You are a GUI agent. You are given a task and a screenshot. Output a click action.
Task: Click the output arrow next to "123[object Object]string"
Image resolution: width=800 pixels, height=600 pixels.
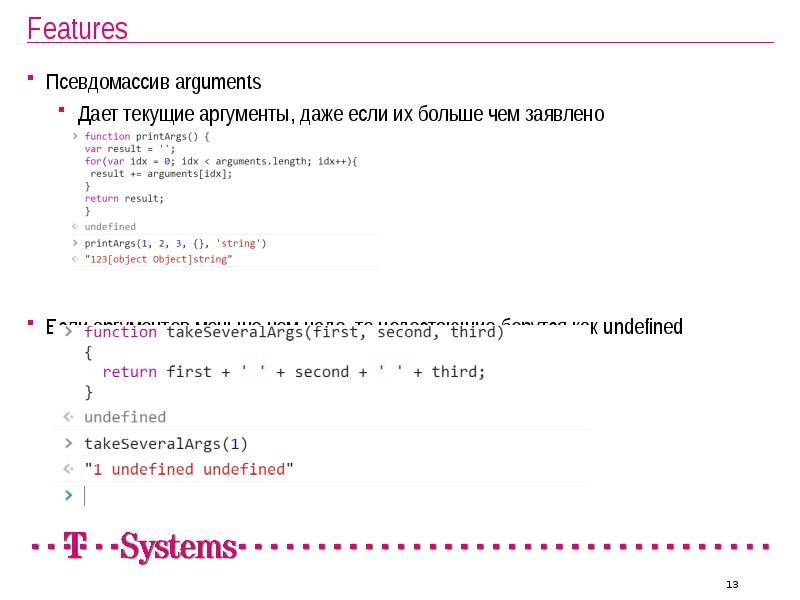coord(75,259)
